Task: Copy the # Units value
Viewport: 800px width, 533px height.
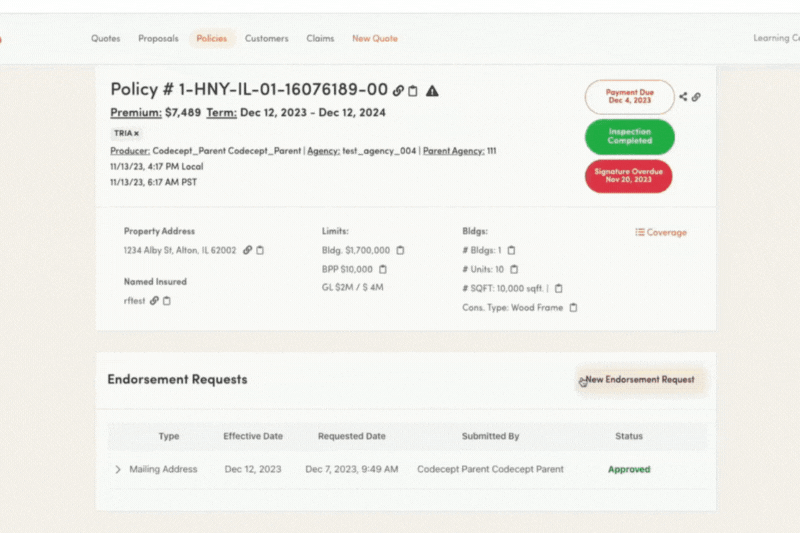Action: 514,269
